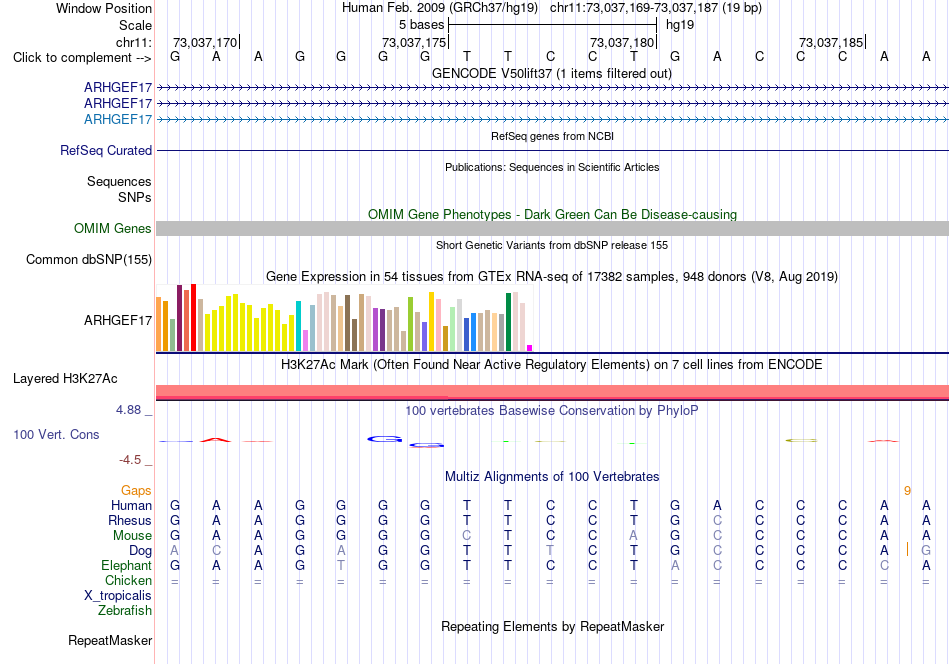Click the orange gap marker labeled 9

[x=907, y=491]
